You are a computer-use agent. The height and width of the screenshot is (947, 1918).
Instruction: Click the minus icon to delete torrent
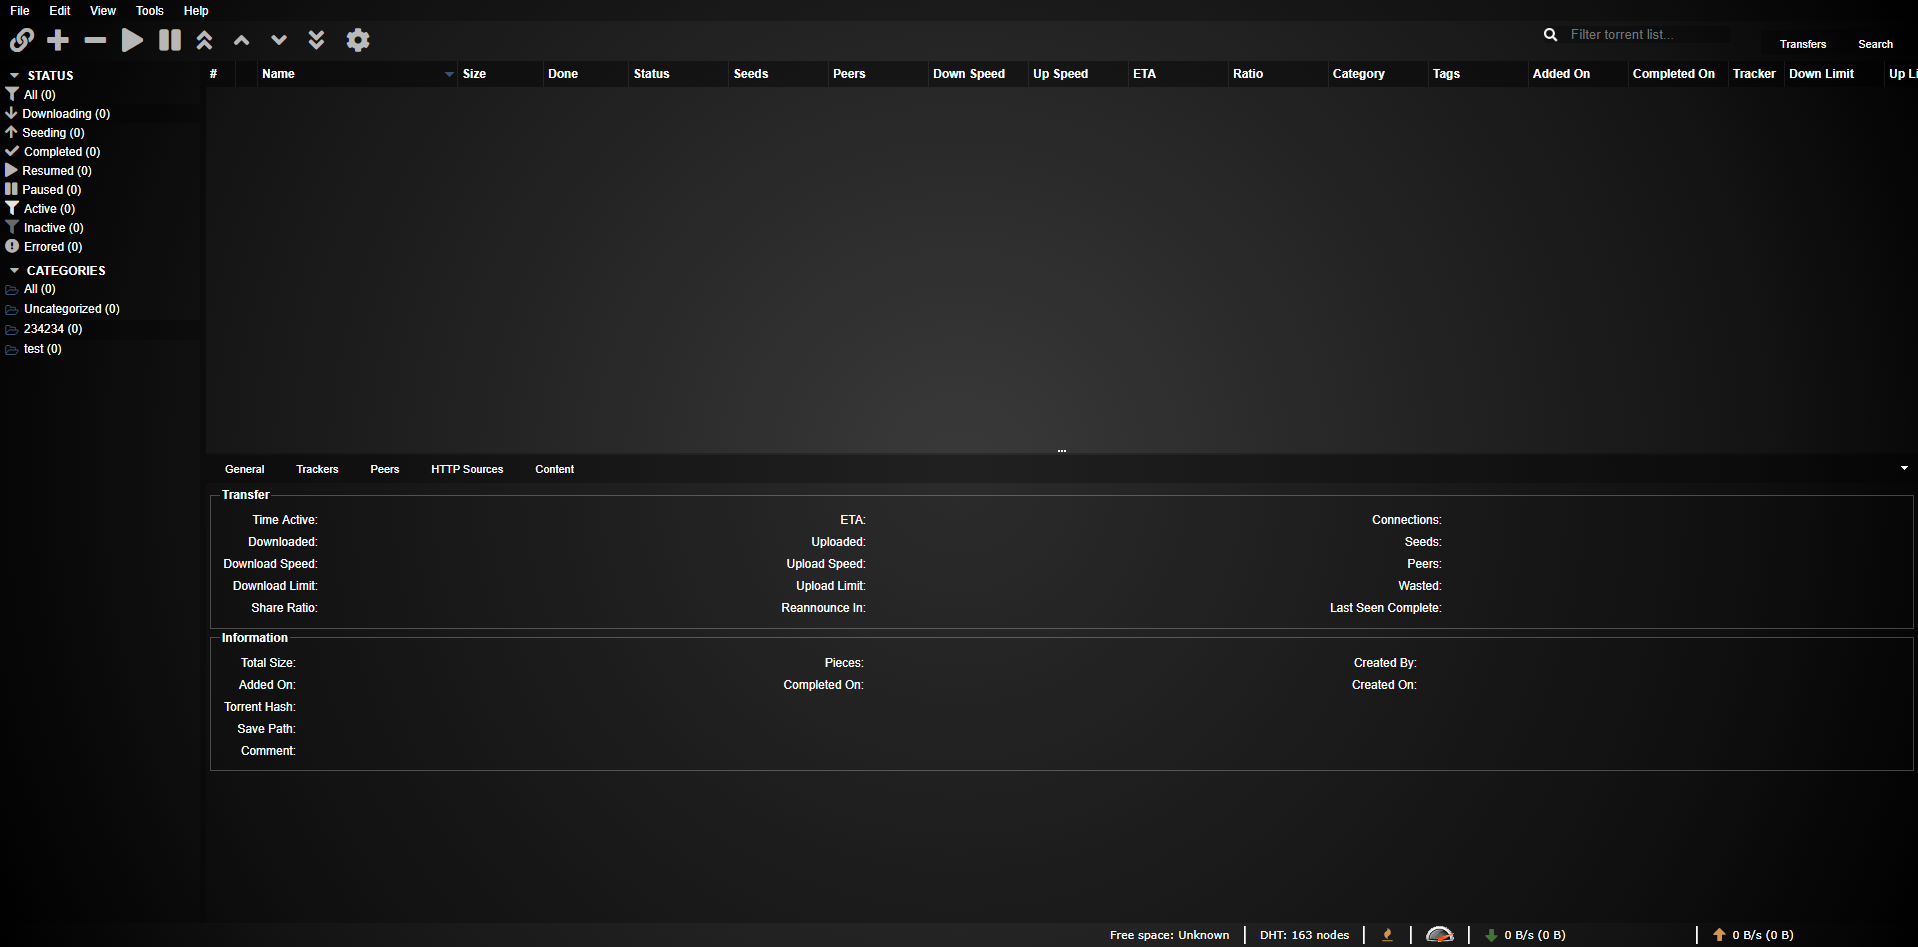tap(95, 40)
